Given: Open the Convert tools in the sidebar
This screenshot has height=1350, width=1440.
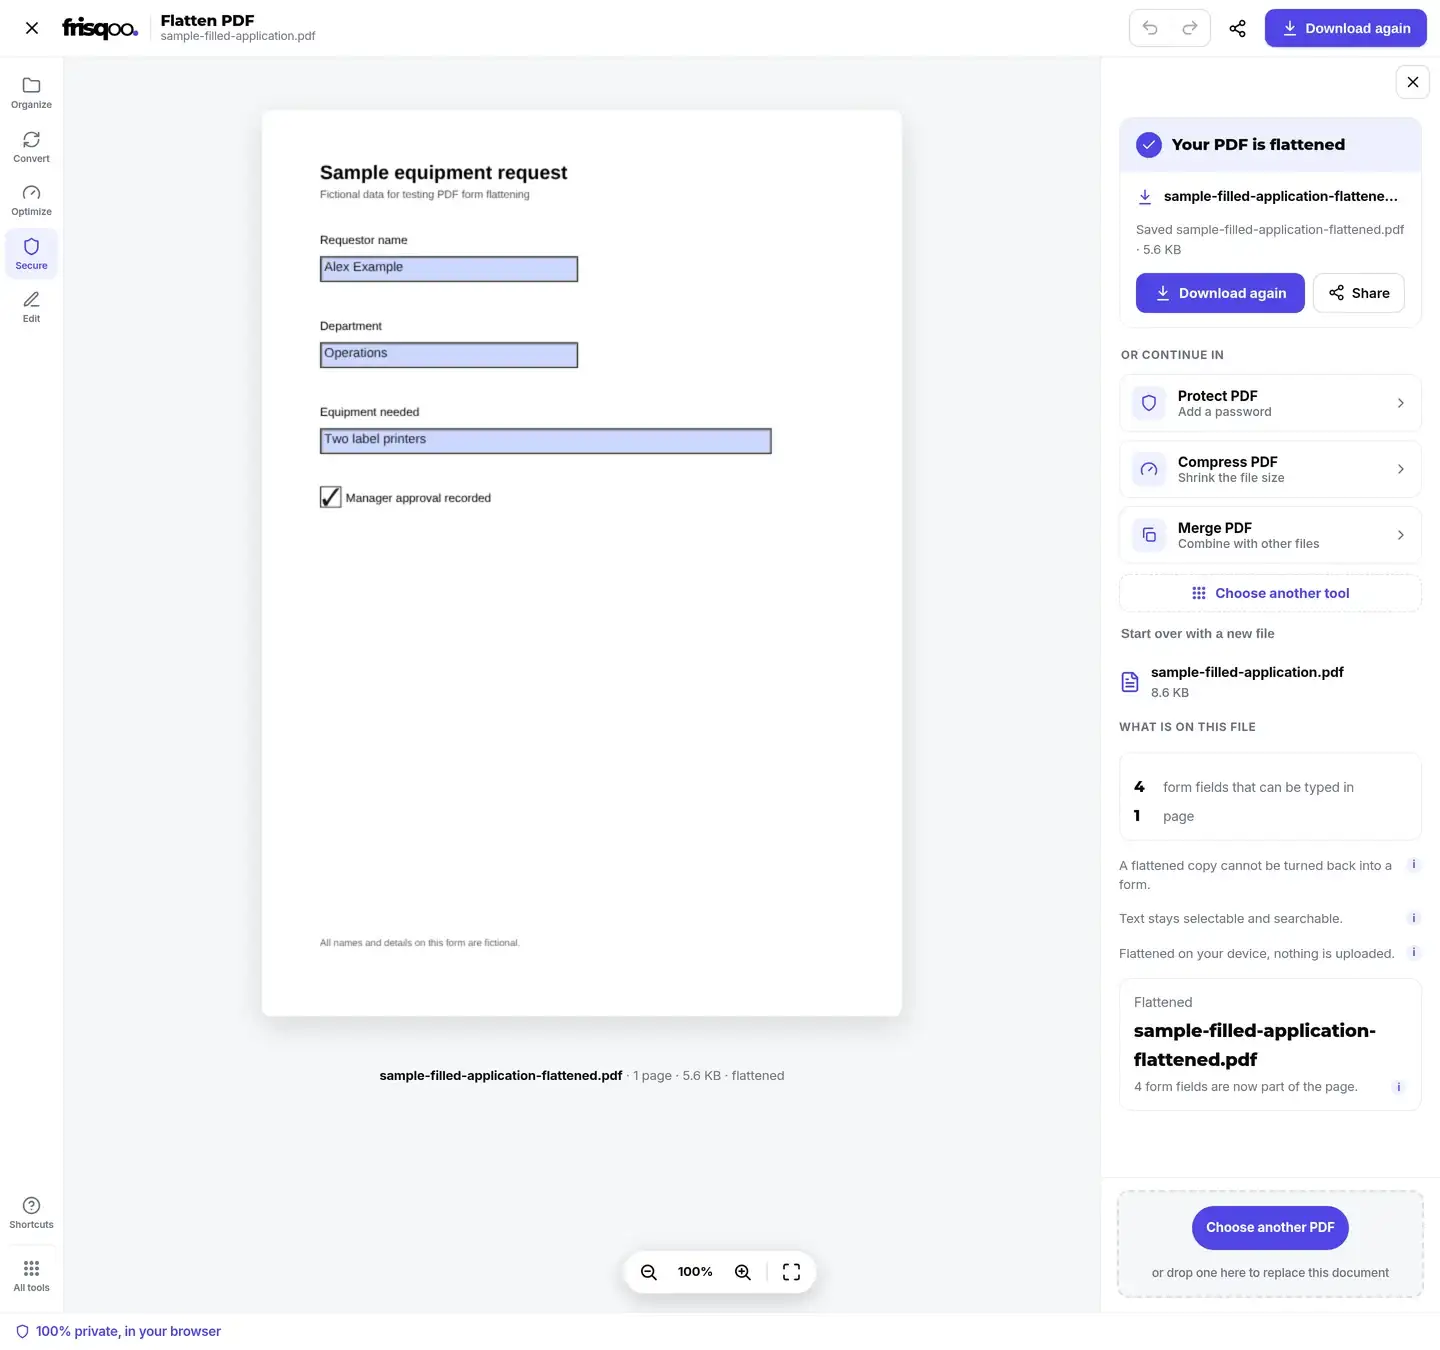Looking at the screenshot, I should [x=31, y=147].
